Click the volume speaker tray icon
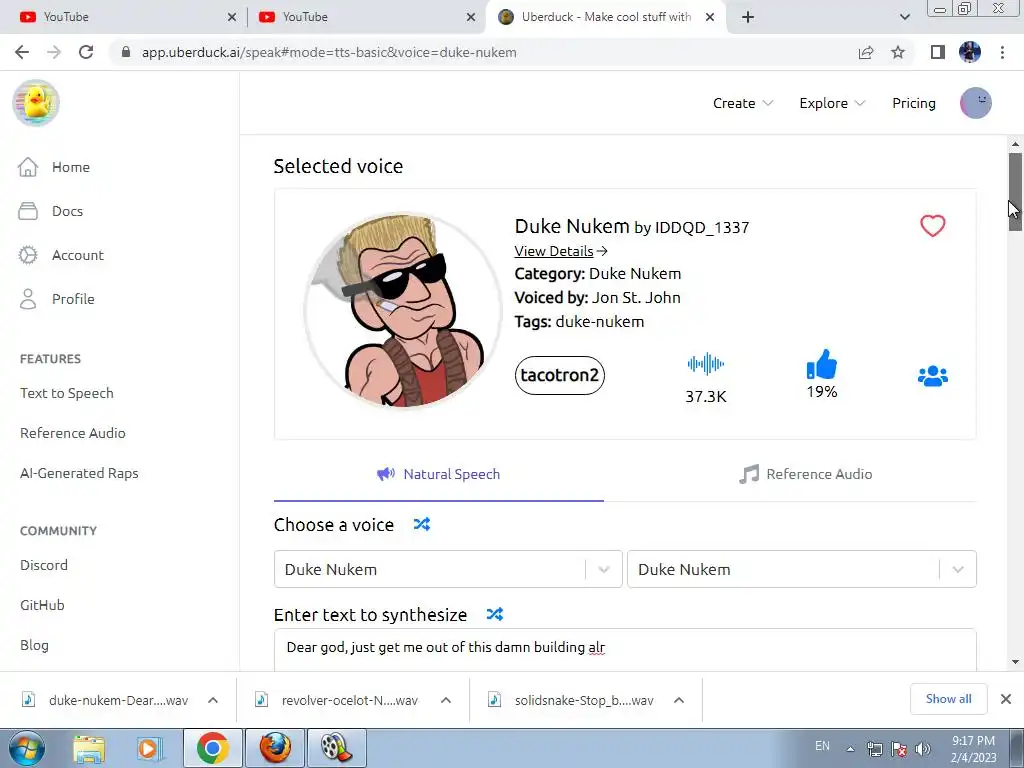Viewport: 1024px width, 768px height. click(x=923, y=749)
